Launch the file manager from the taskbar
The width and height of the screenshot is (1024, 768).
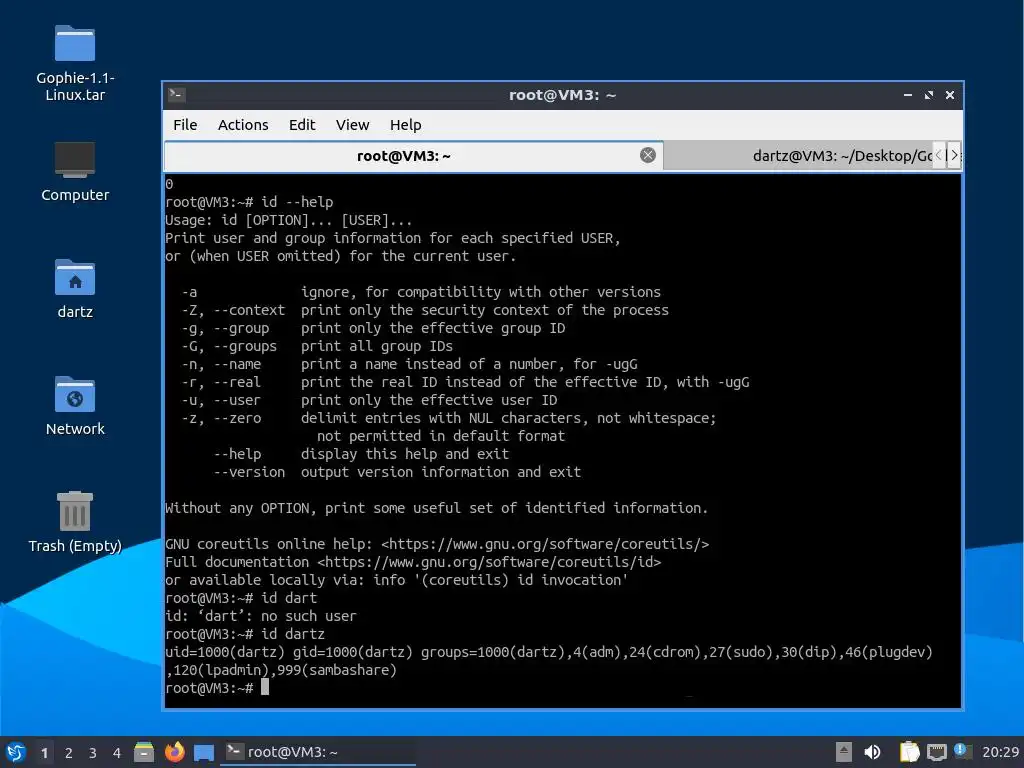pos(144,752)
